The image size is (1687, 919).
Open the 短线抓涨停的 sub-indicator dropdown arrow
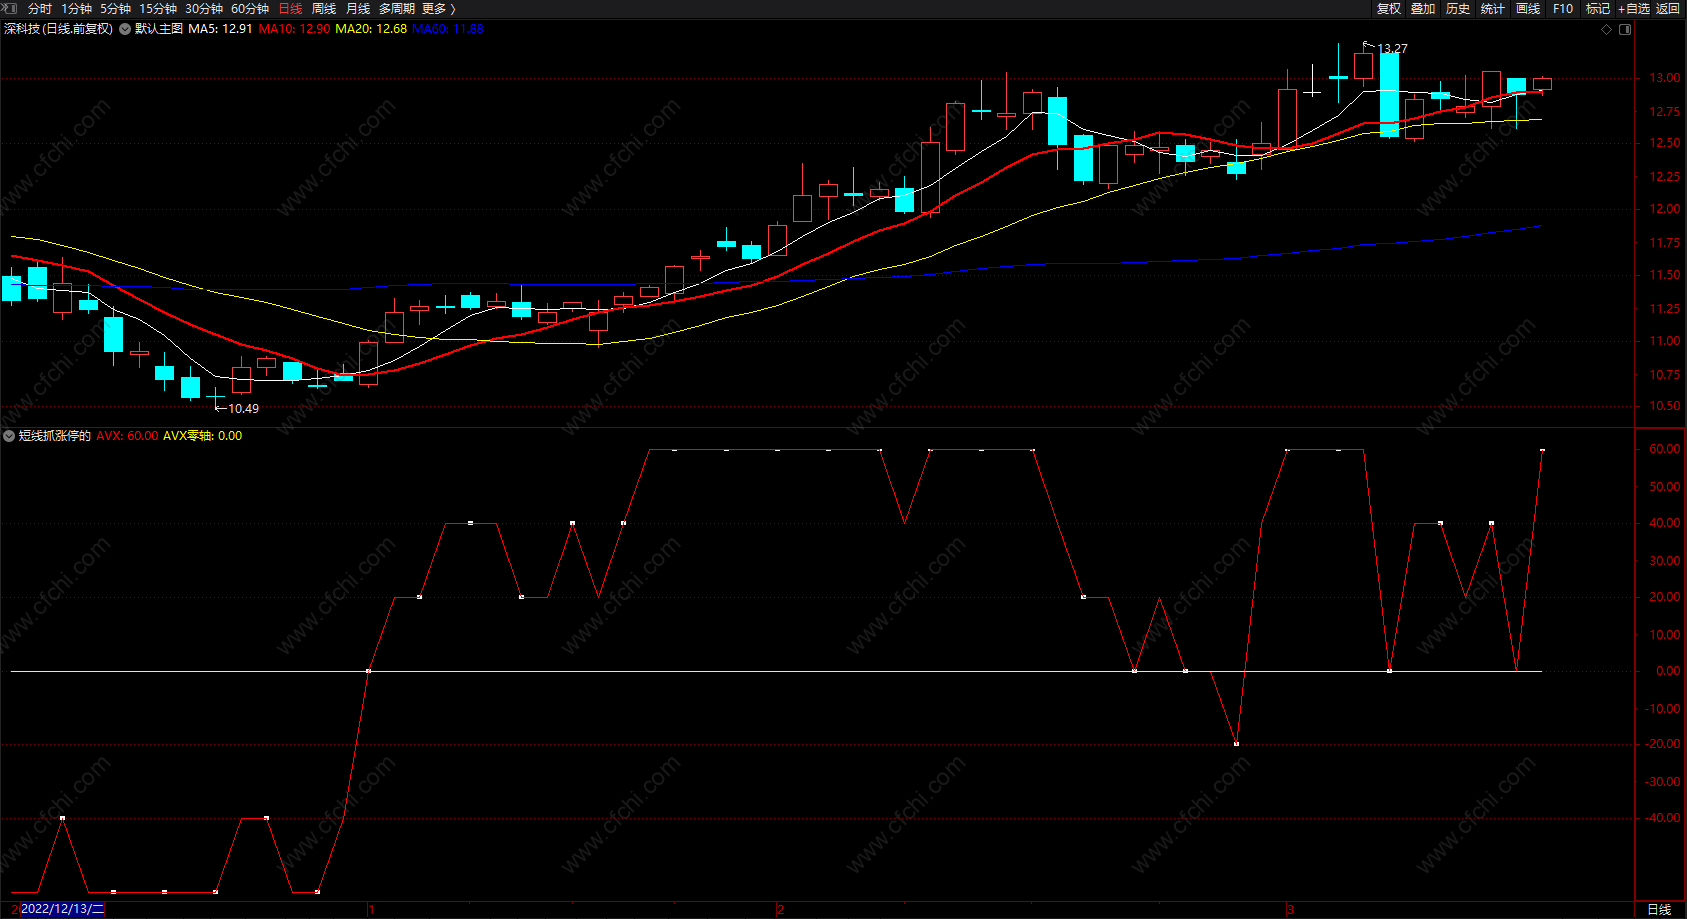click(9, 436)
